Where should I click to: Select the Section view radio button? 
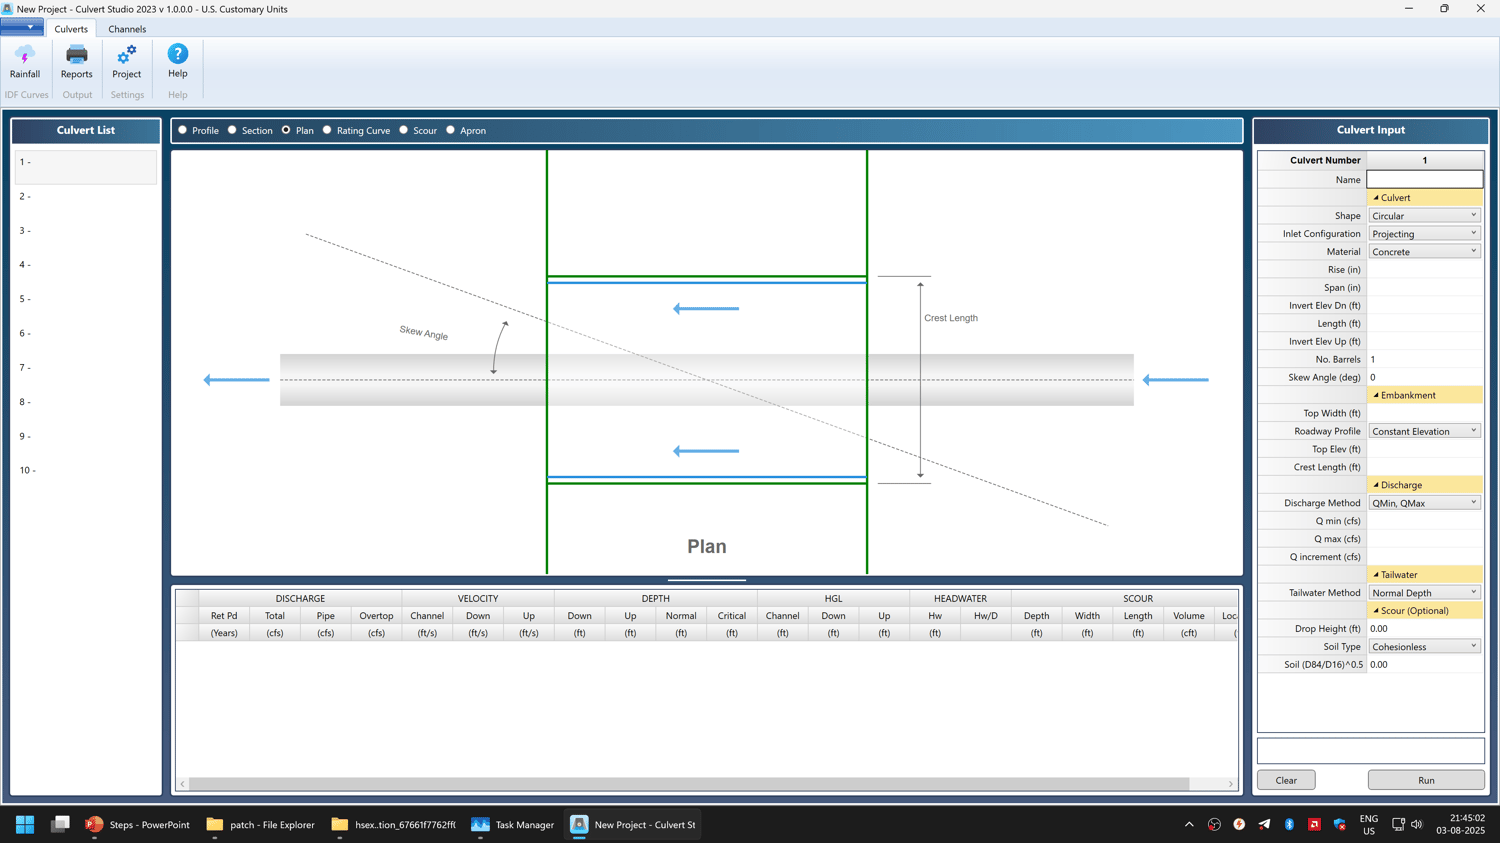click(232, 130)
